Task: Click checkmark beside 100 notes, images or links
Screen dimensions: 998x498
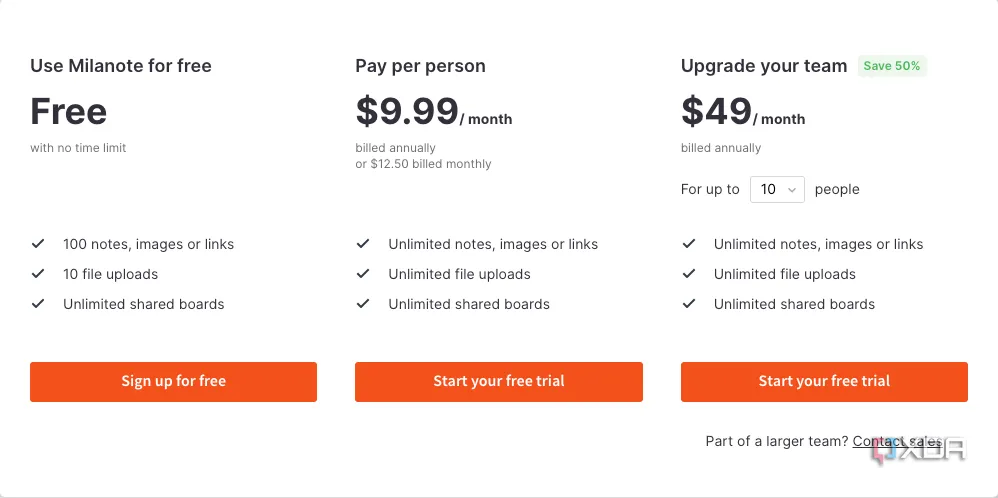Action: click(x=38, y=244)
